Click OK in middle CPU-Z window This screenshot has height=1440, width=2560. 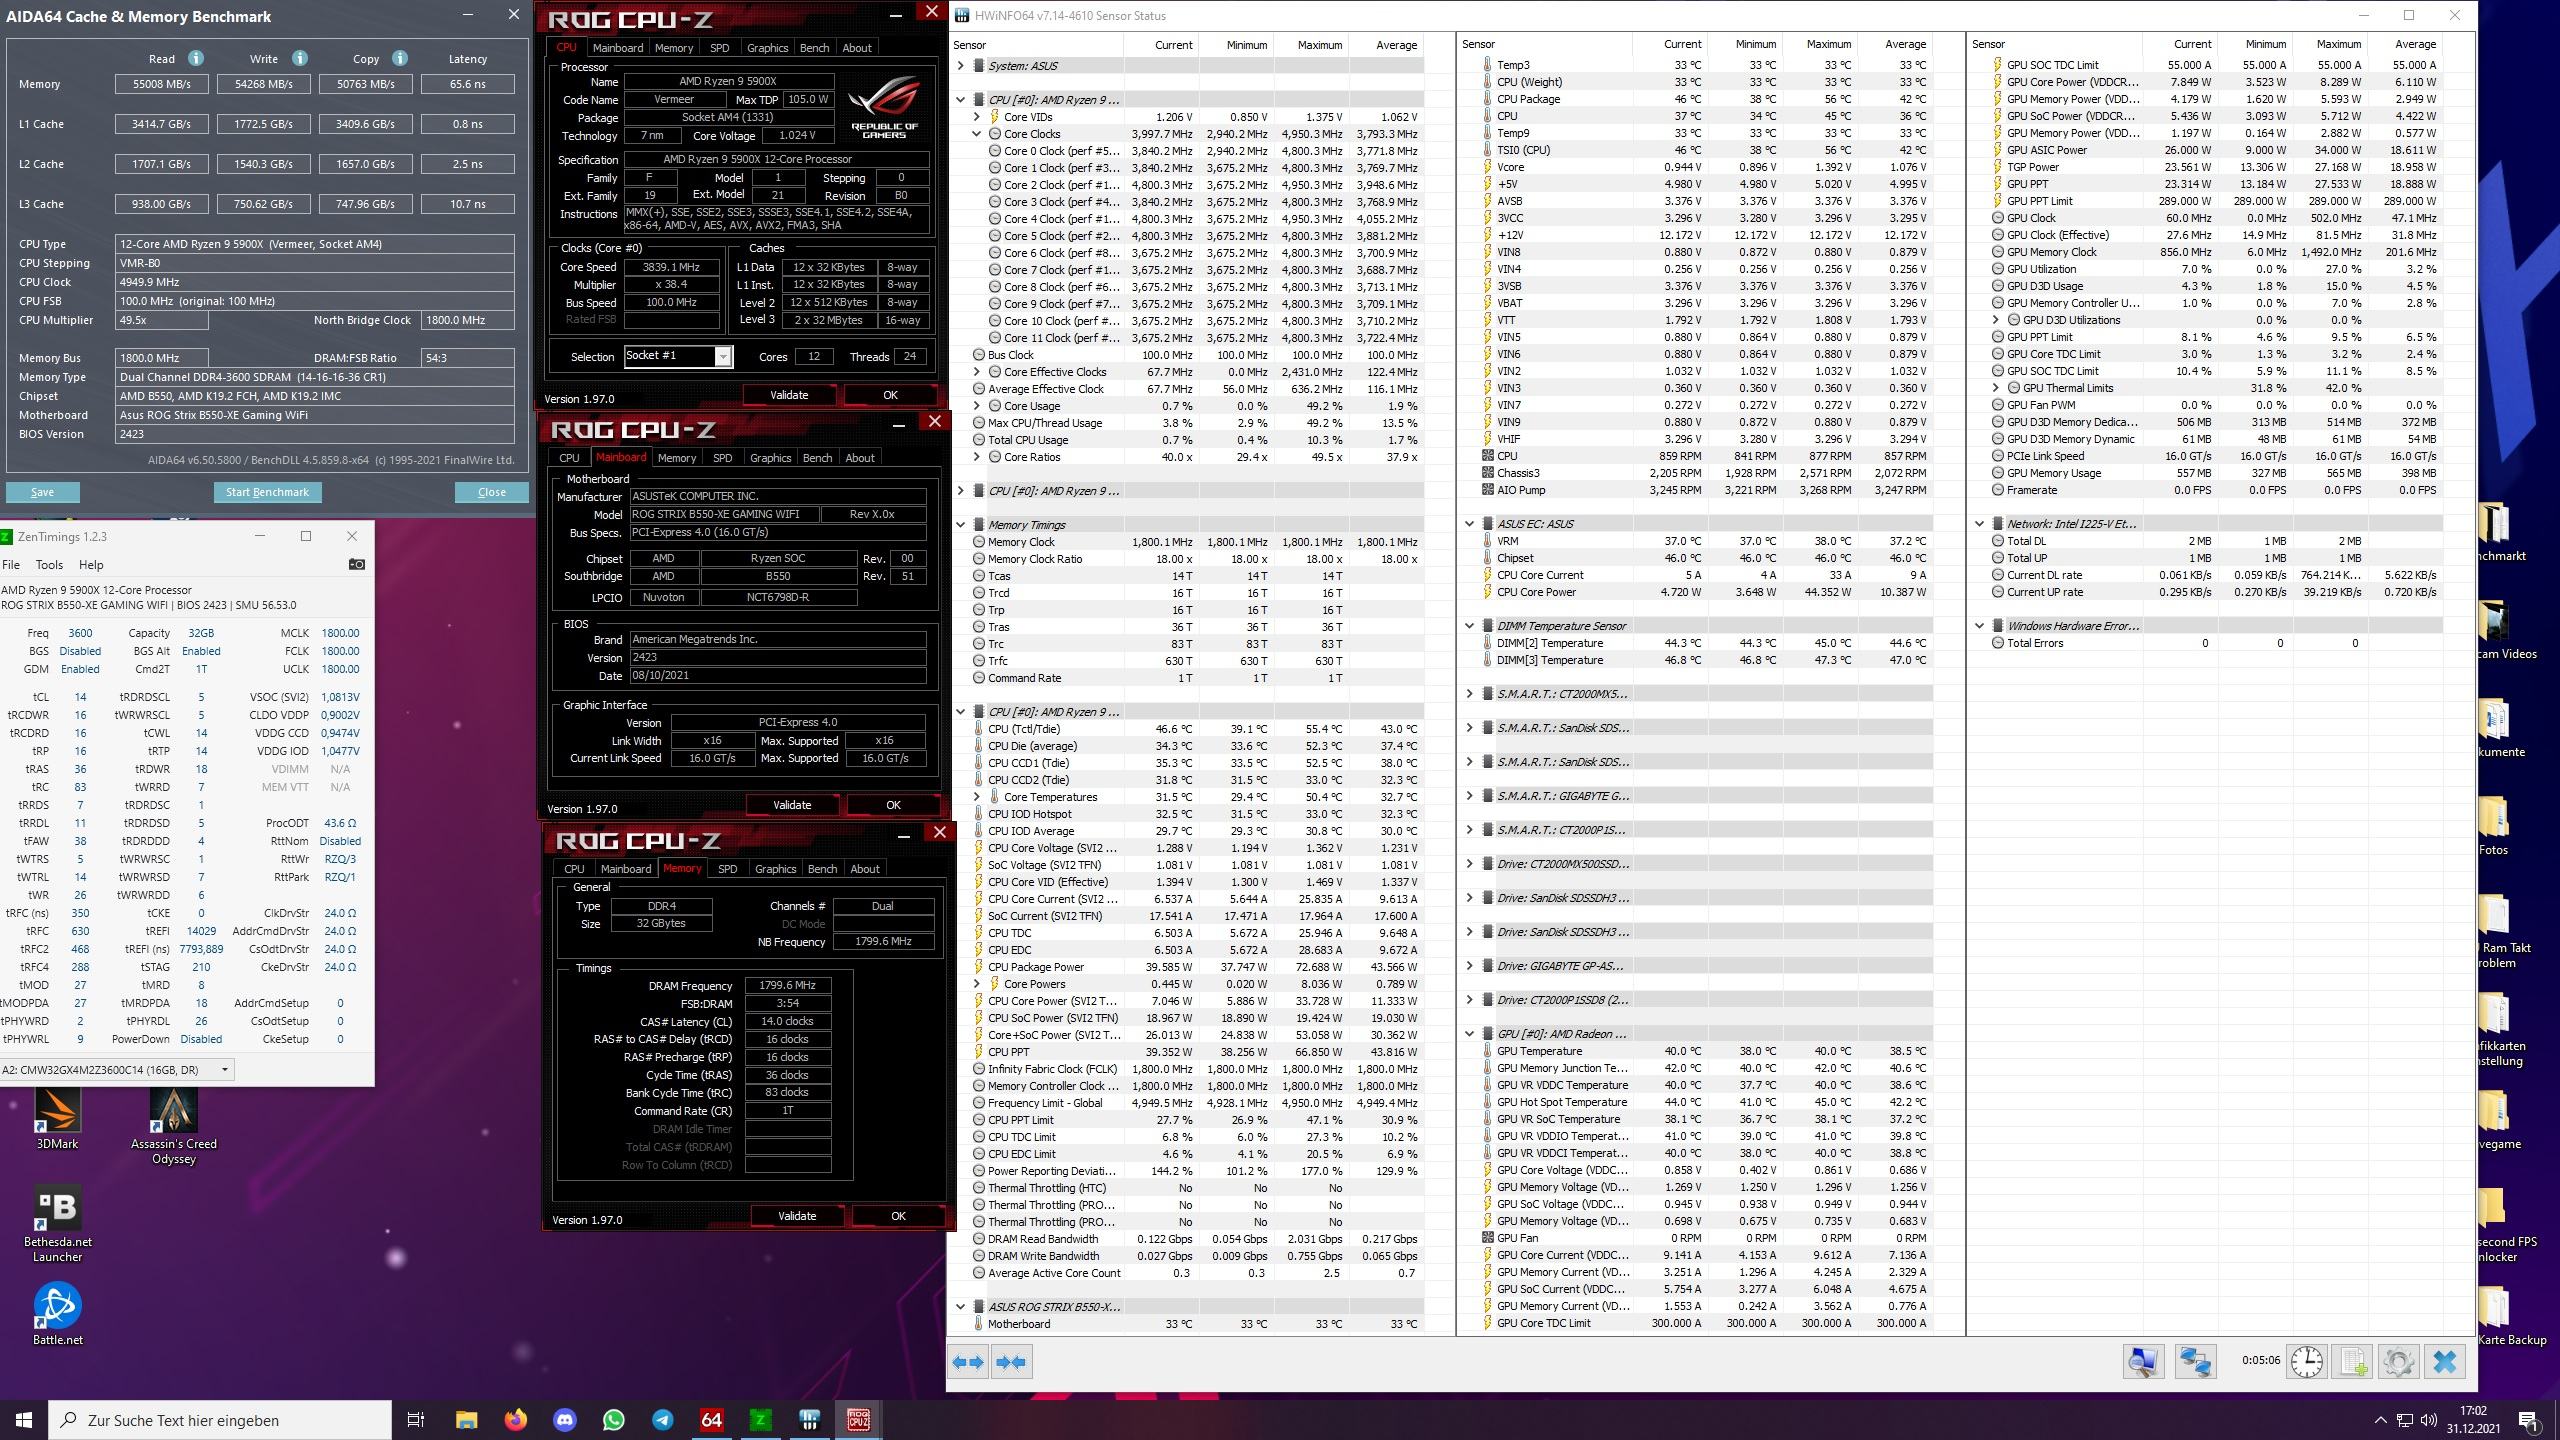893,805
